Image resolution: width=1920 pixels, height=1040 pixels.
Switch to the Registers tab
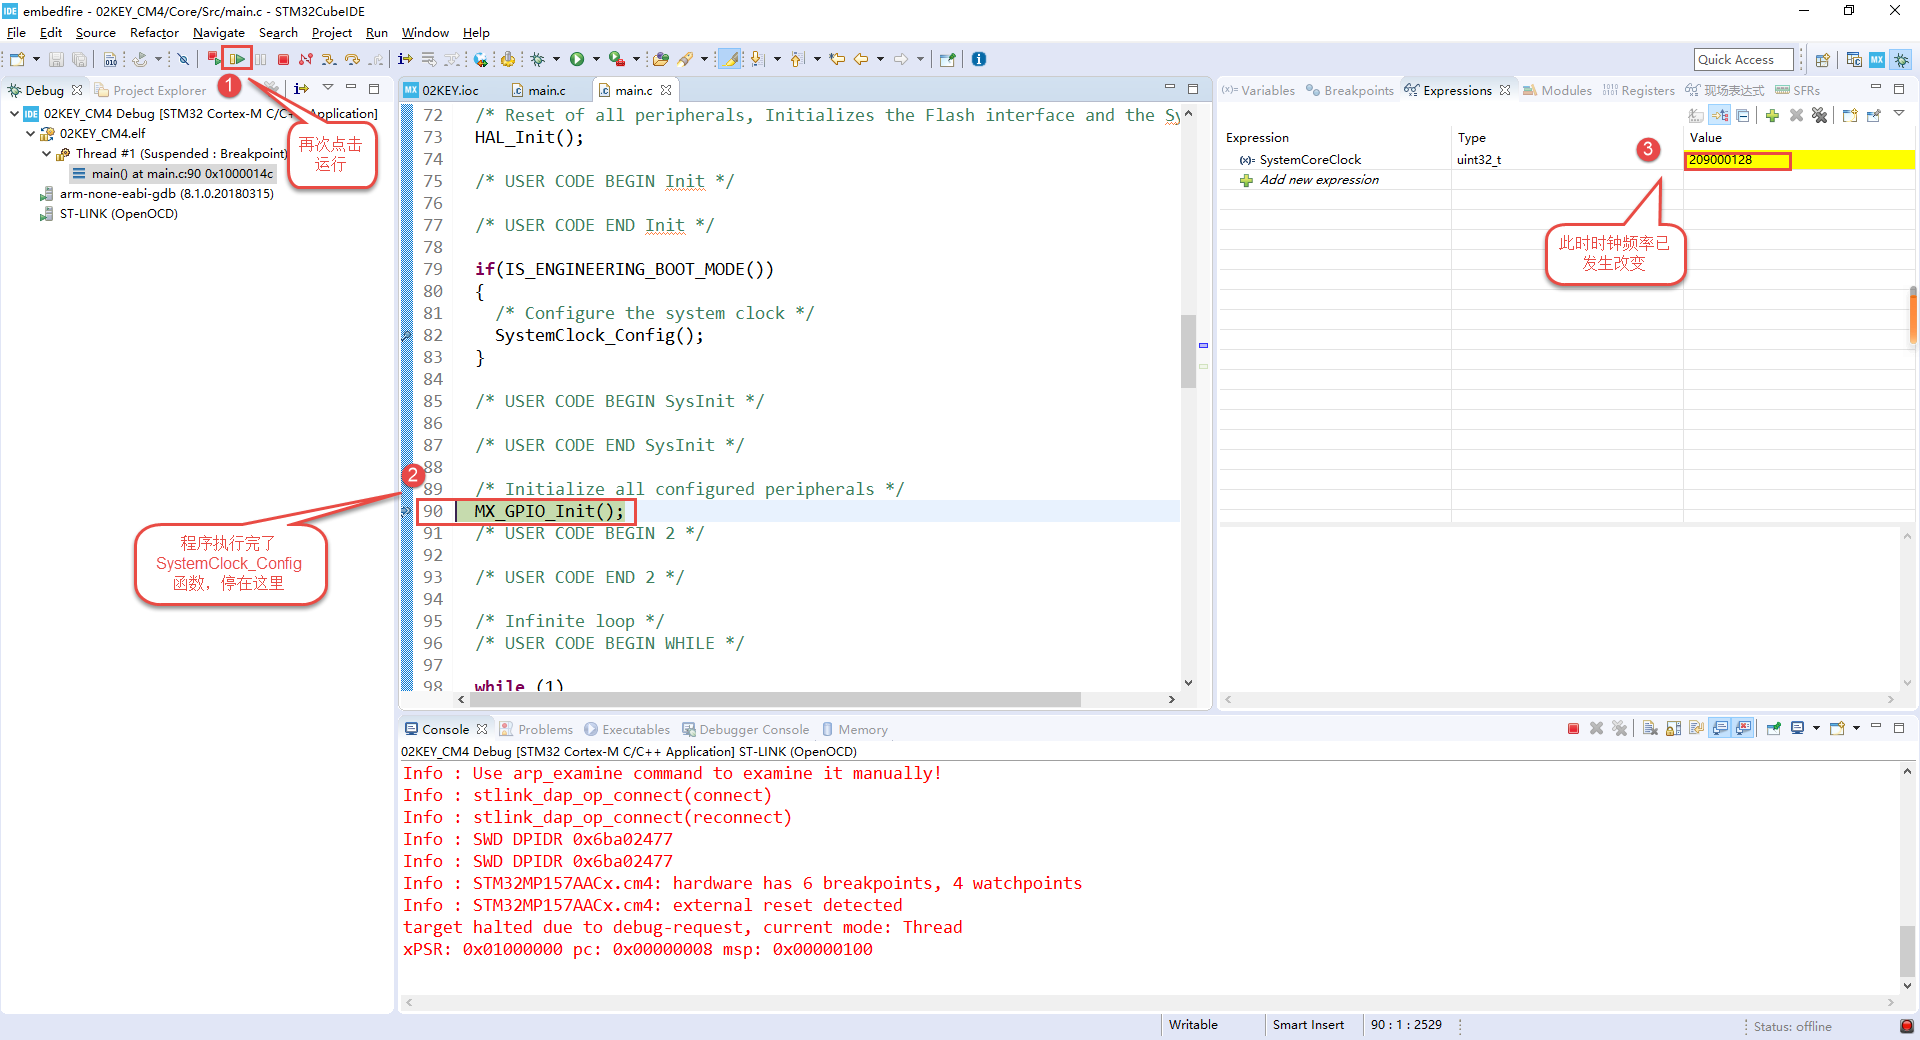[1638, 90]
